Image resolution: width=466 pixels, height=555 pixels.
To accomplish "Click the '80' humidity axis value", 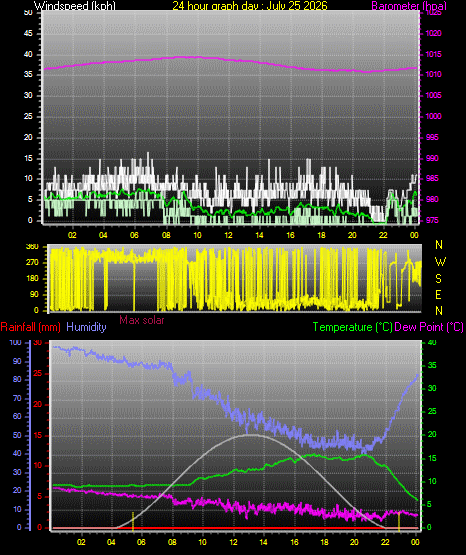I will [17, 379].
